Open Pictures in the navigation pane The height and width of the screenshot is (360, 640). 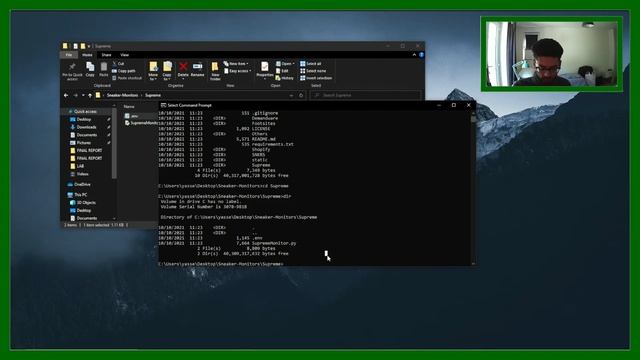(x=81, y=142)
